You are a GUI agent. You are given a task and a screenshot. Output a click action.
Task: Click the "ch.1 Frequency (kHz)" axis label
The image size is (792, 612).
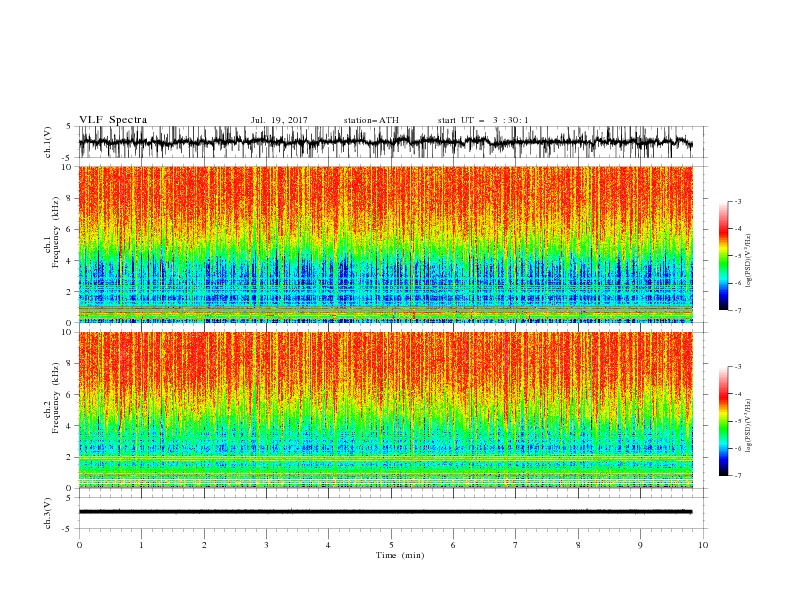click(x=52, y=233)
